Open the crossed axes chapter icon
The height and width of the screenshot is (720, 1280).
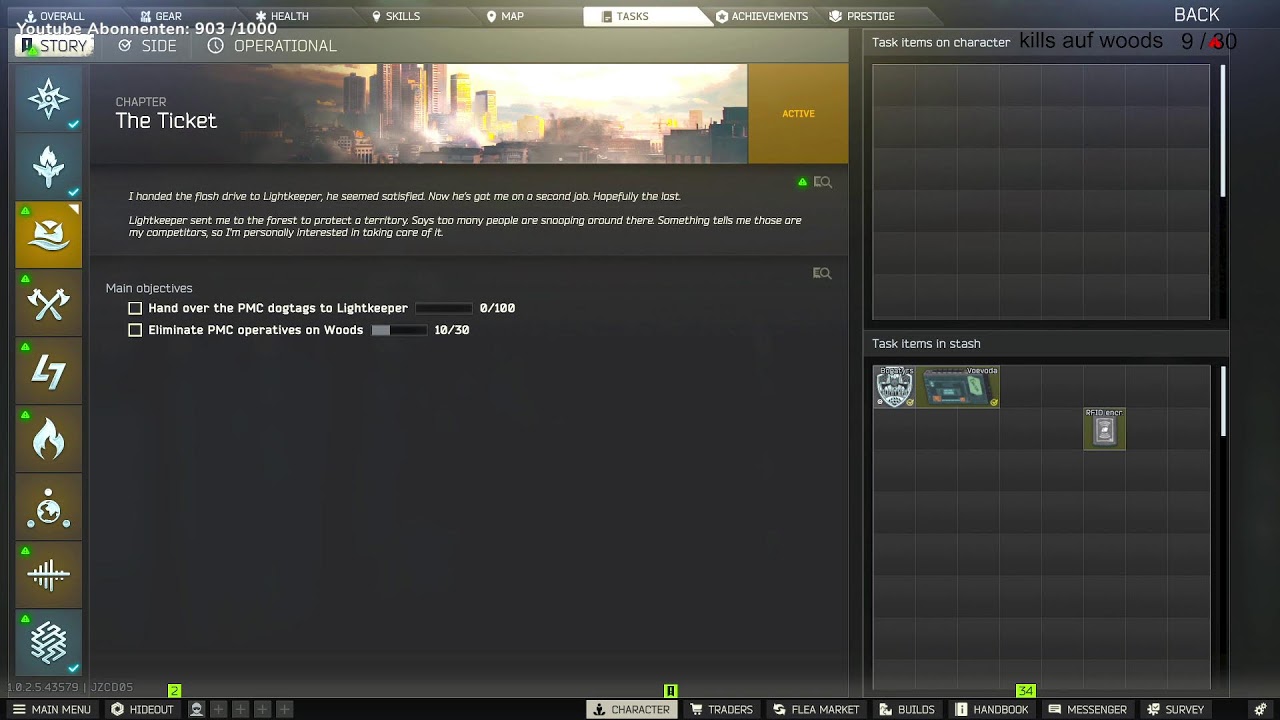(48, 303)
